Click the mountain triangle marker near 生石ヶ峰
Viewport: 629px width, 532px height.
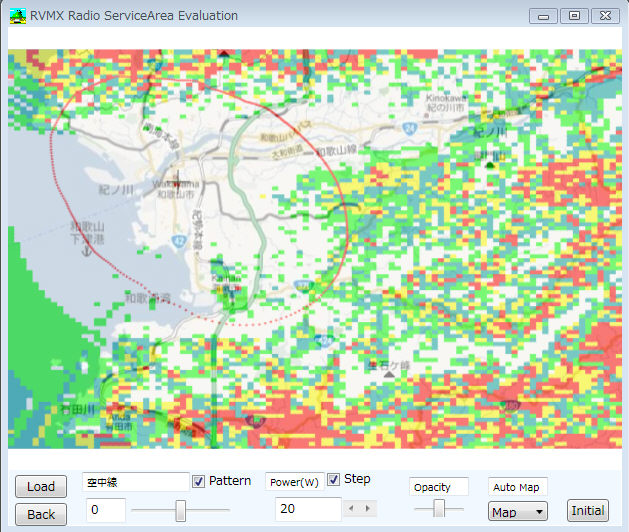tap(375, 362)
